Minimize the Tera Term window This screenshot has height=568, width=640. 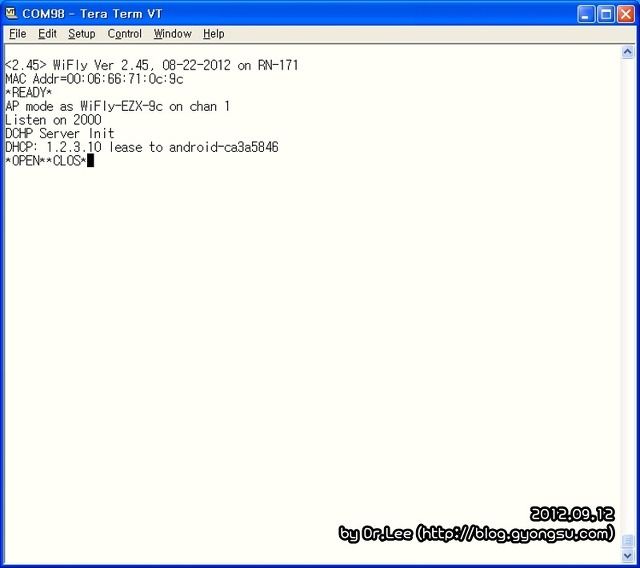point(586,15)
